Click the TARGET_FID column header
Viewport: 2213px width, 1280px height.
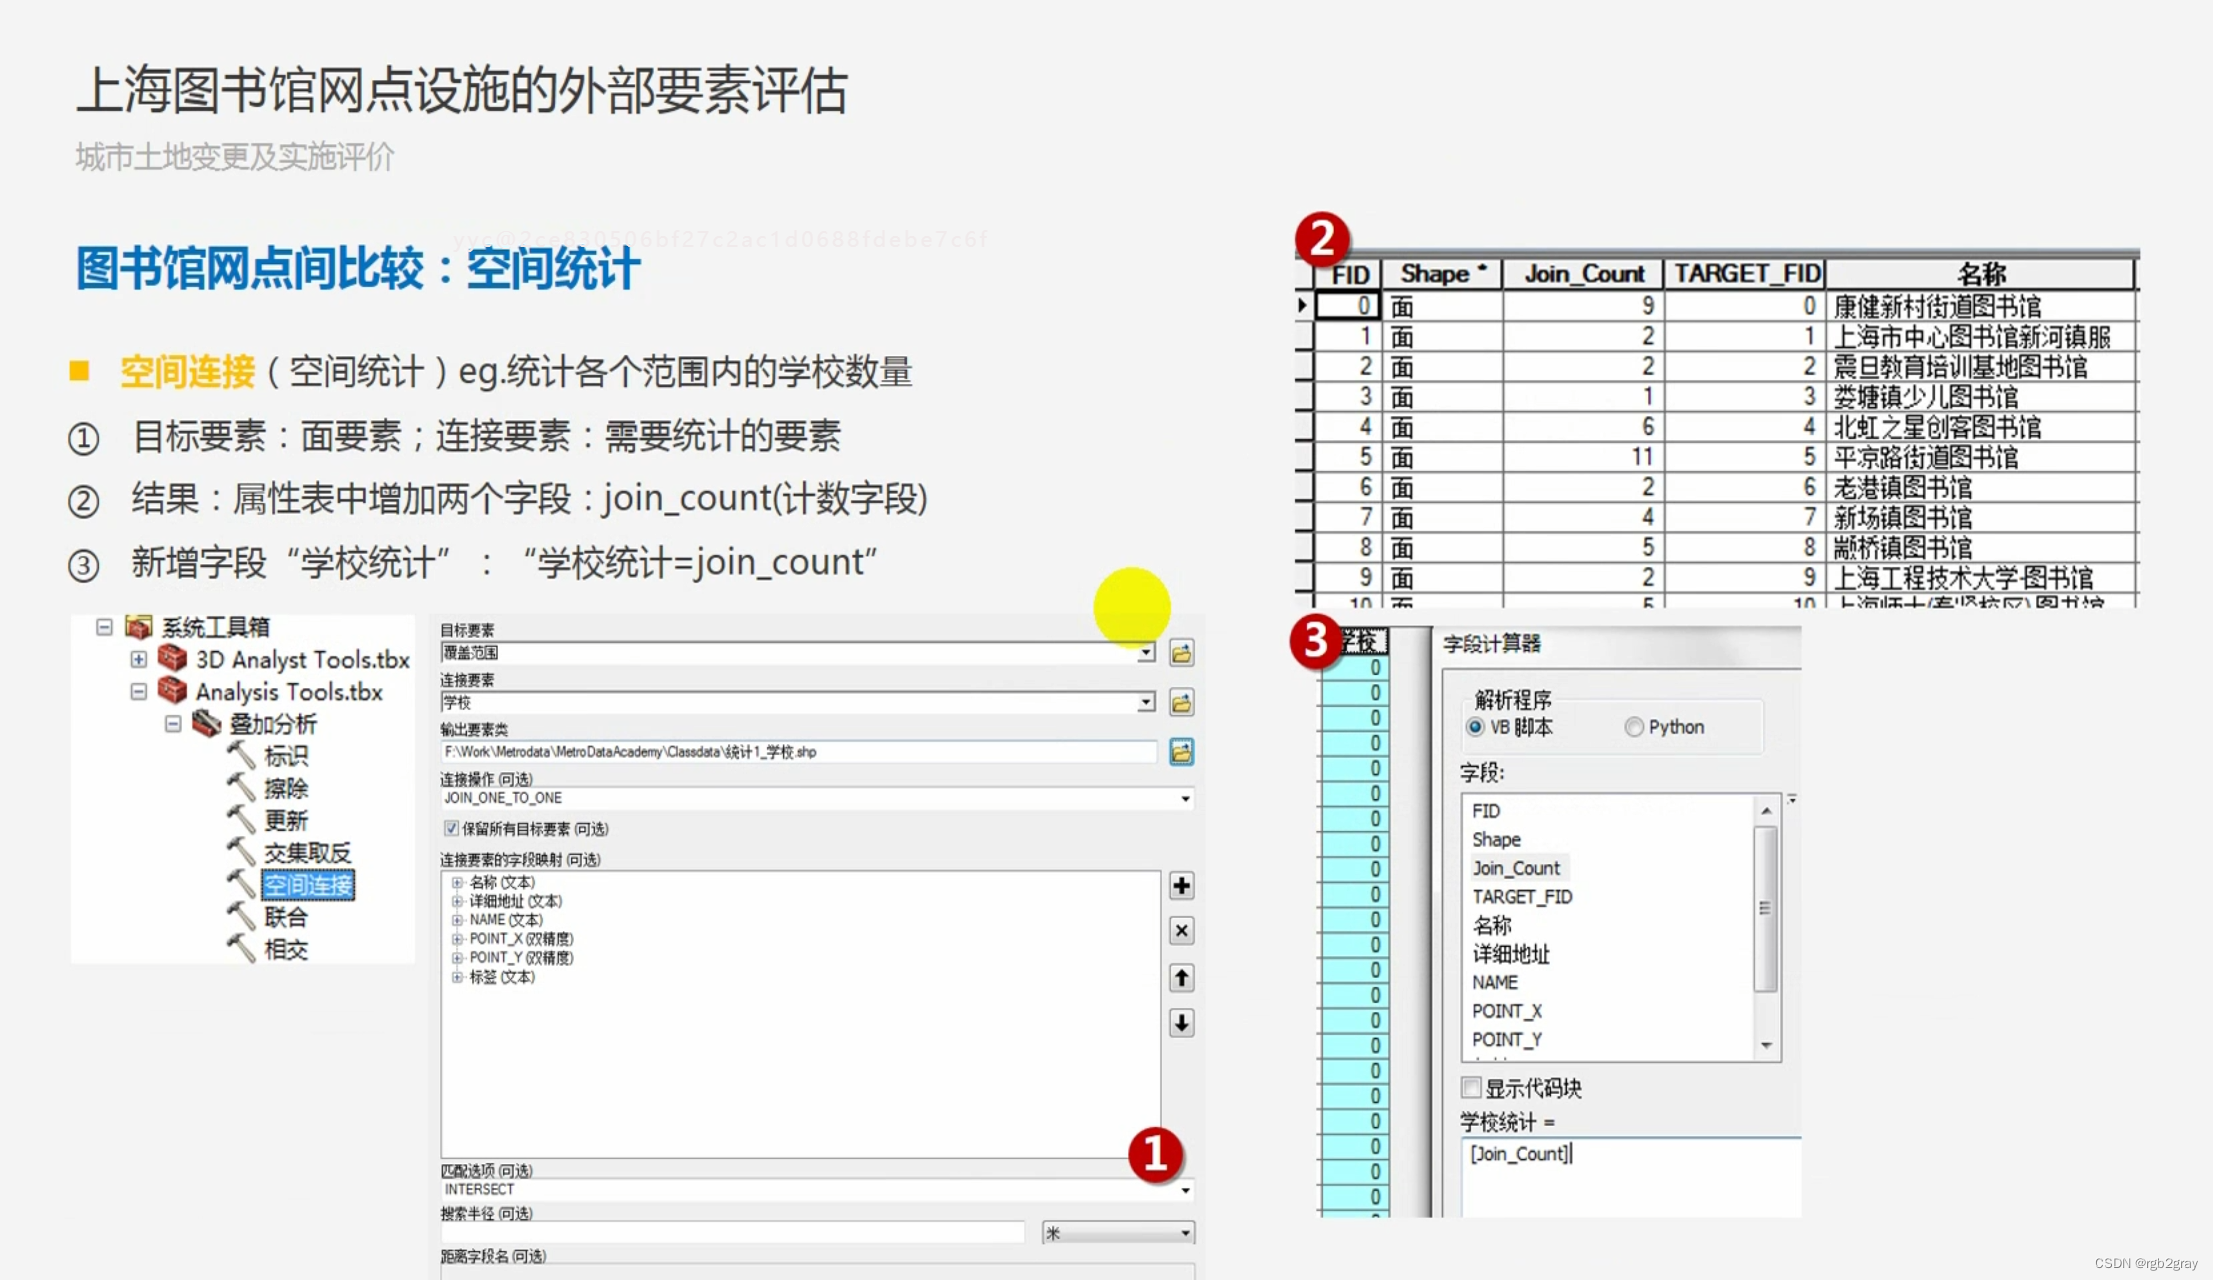[1746, 274]
